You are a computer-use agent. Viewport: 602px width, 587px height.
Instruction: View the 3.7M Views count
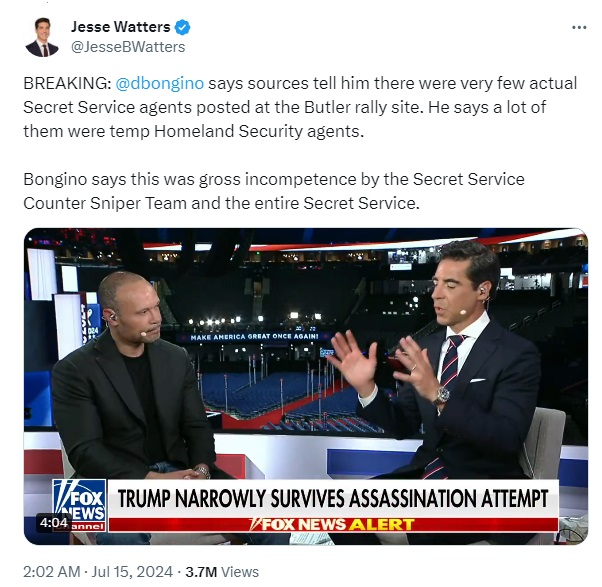(x=222, y=572)
